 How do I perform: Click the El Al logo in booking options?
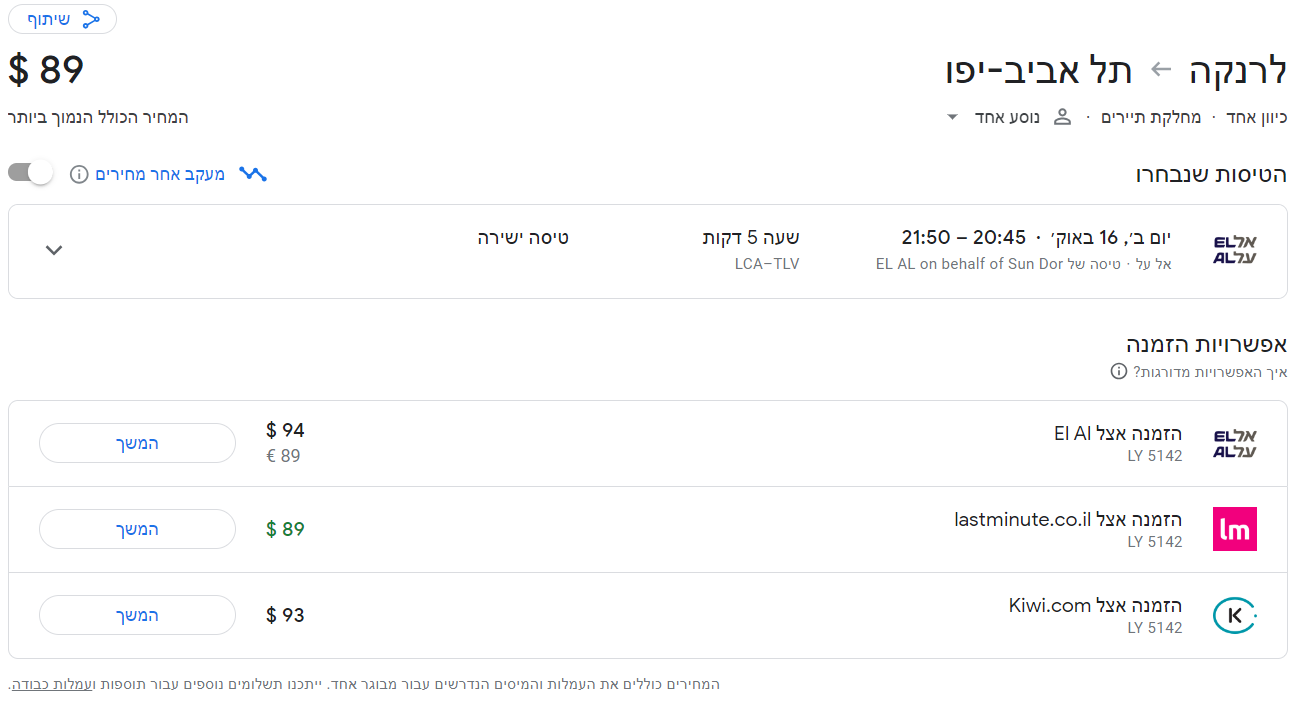click(x=1234, y=444)
